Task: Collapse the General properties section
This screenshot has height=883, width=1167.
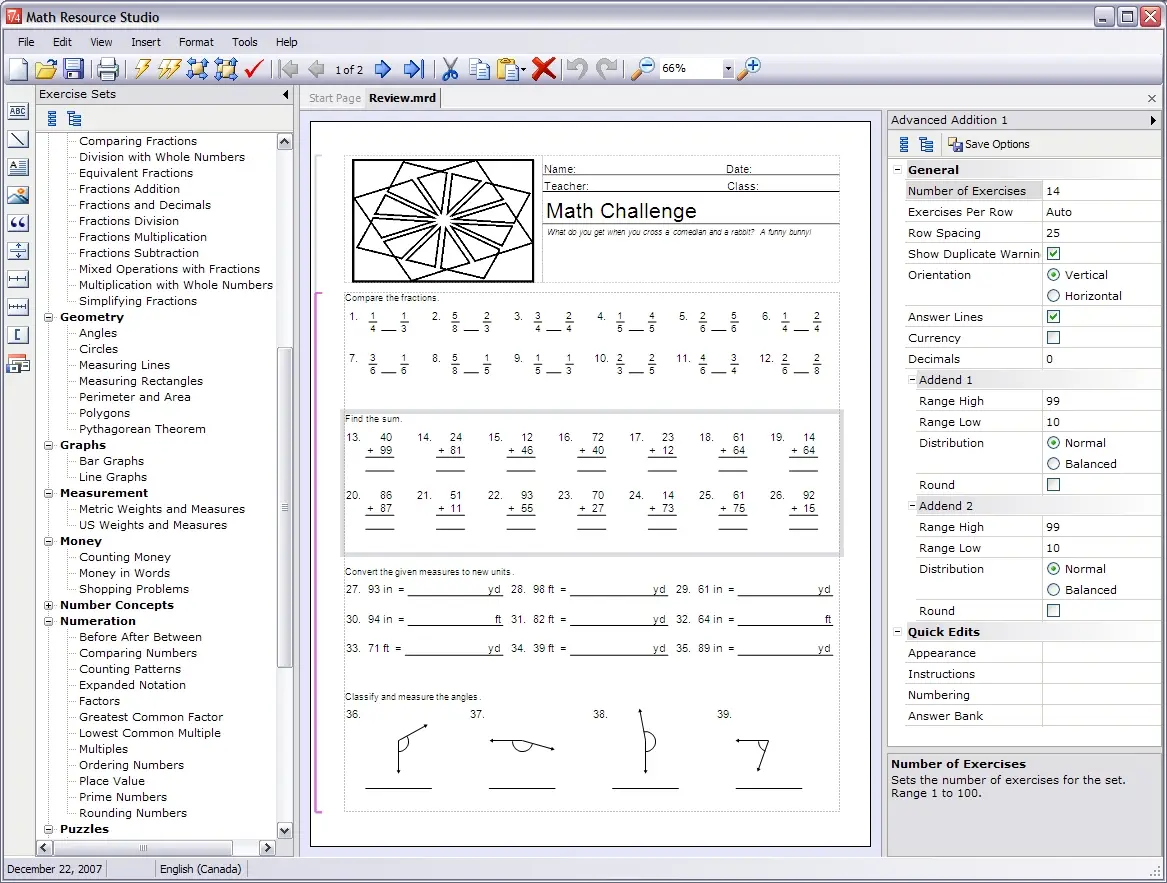Action: (x=898, y=170)
